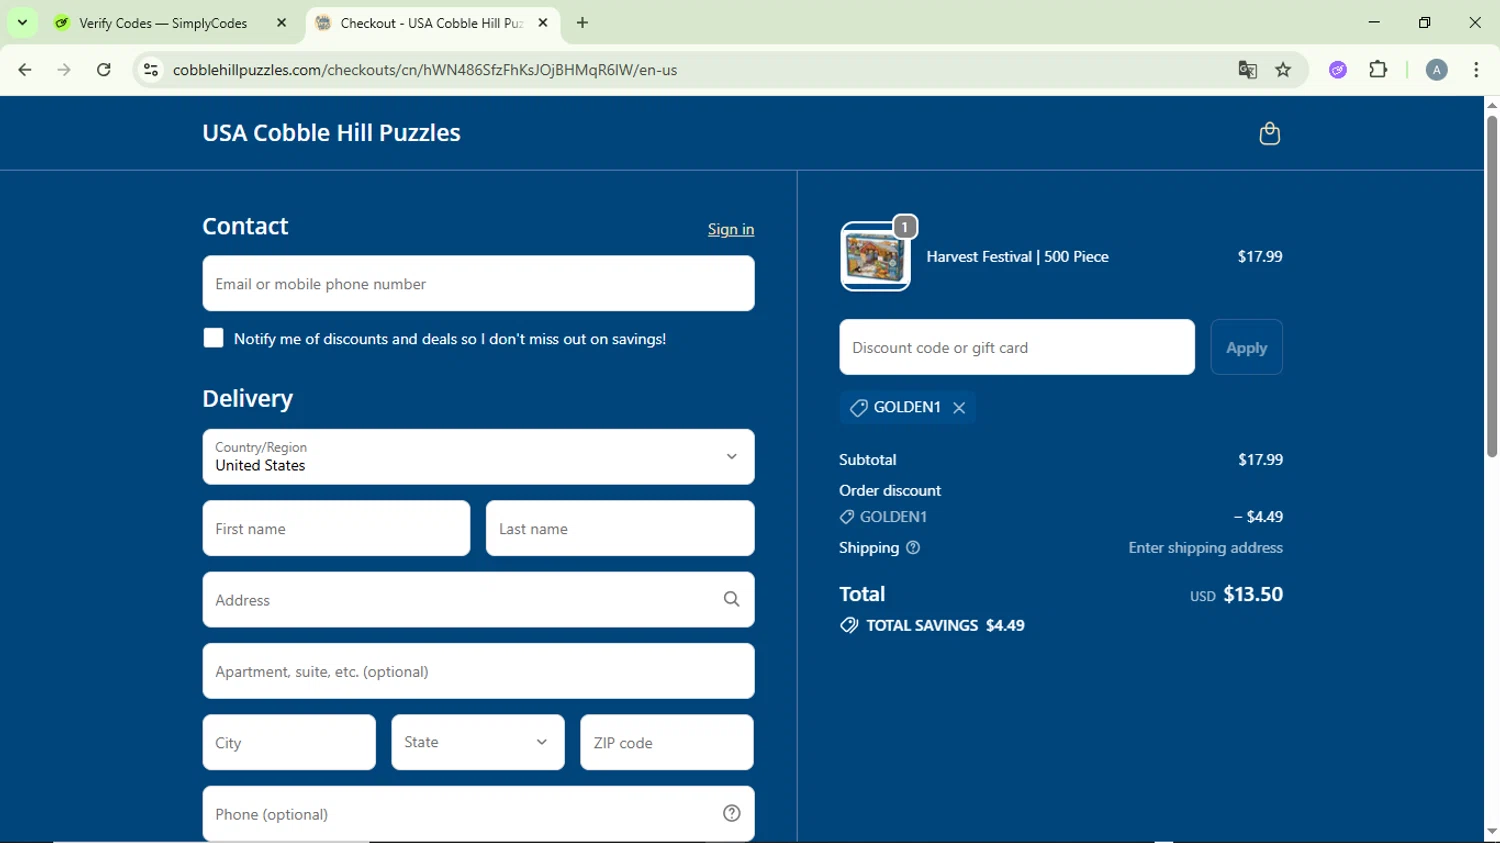Focus the Discount code or gift card field
The image size is (1500, 843).
click(1017, 347)
